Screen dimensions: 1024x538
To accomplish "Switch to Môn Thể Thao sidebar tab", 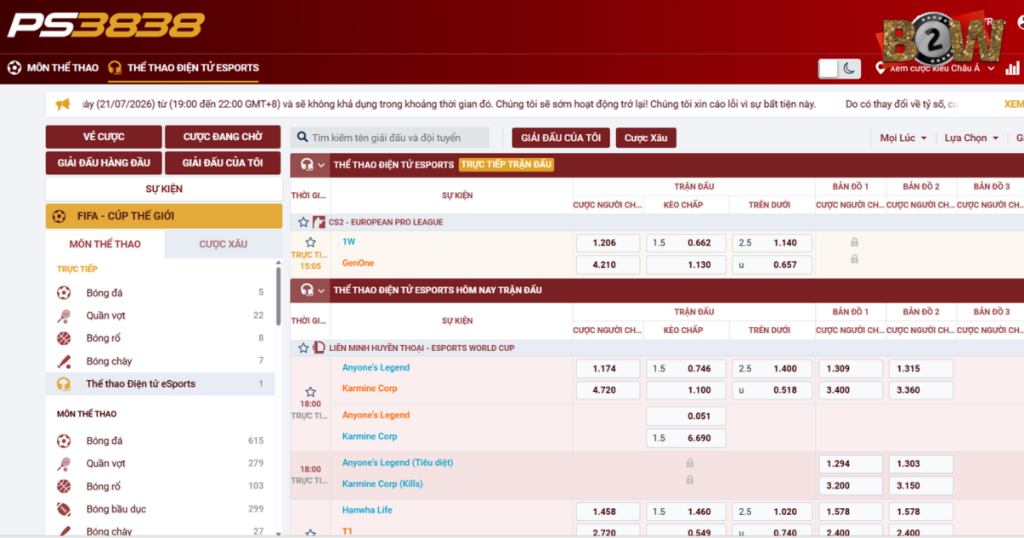I will point(105,244).
